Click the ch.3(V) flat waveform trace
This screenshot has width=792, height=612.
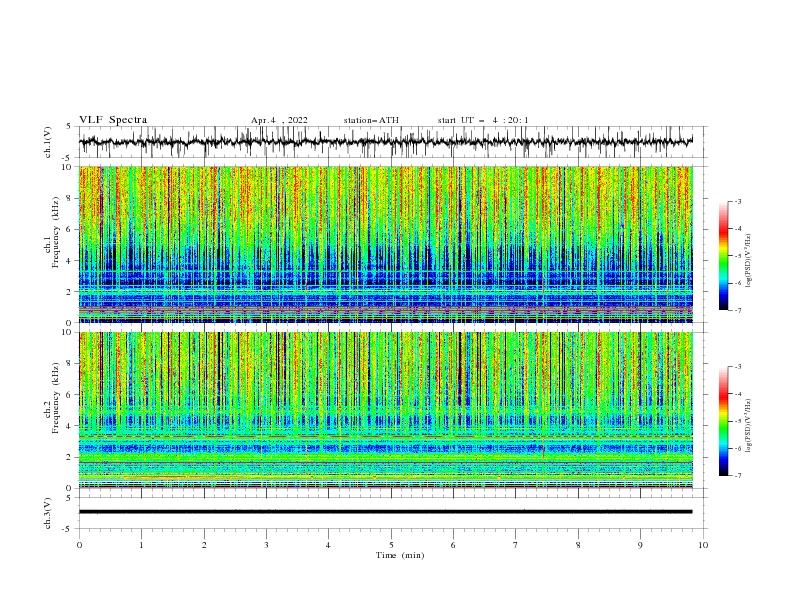(386, 512)
